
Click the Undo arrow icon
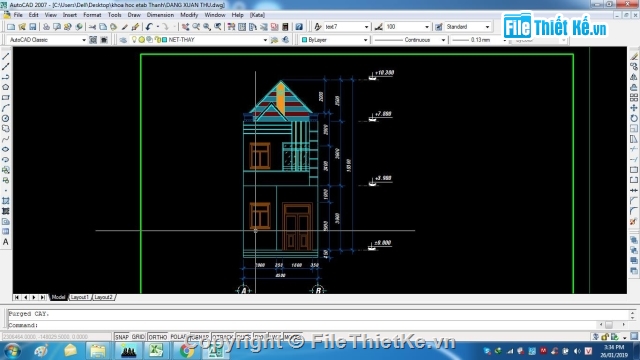tap(149, 27)
